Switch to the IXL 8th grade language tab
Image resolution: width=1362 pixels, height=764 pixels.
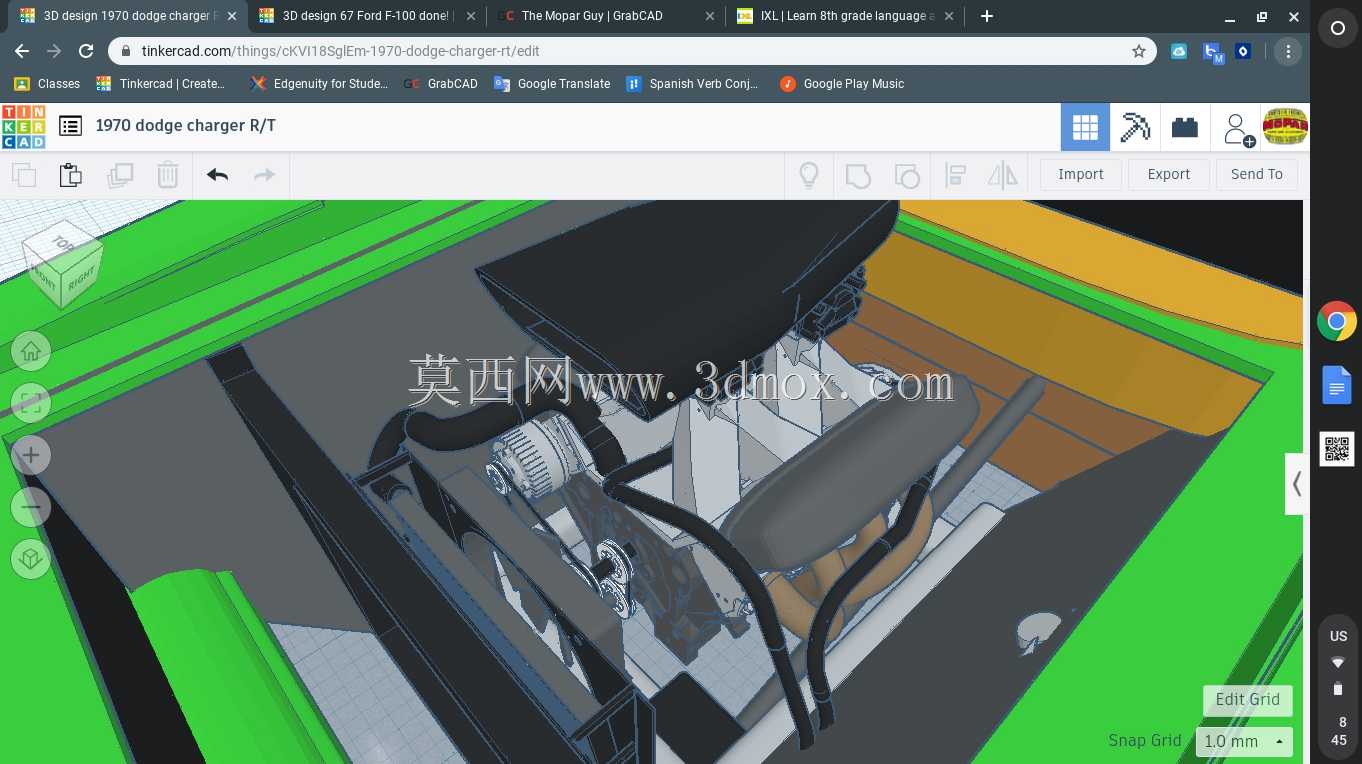pyautogui.click(x=845, y=16)
